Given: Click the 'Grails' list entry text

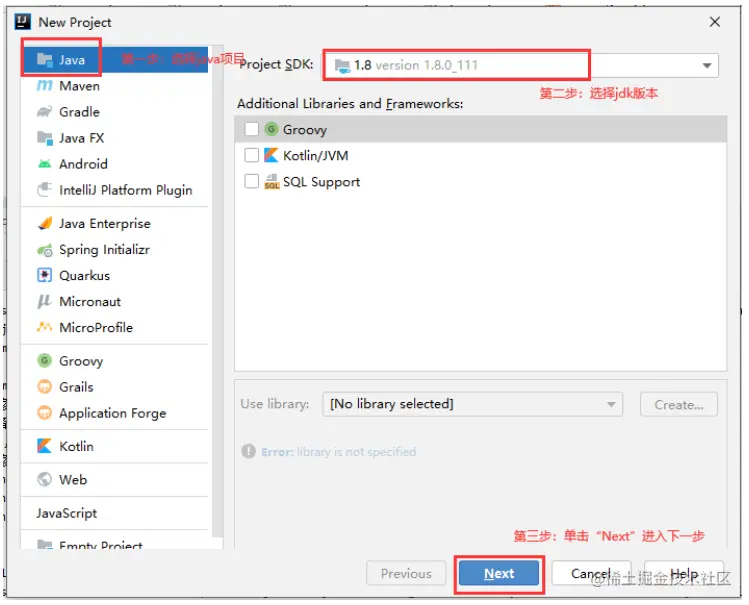Looking at the screenshot, I should 76,386.
